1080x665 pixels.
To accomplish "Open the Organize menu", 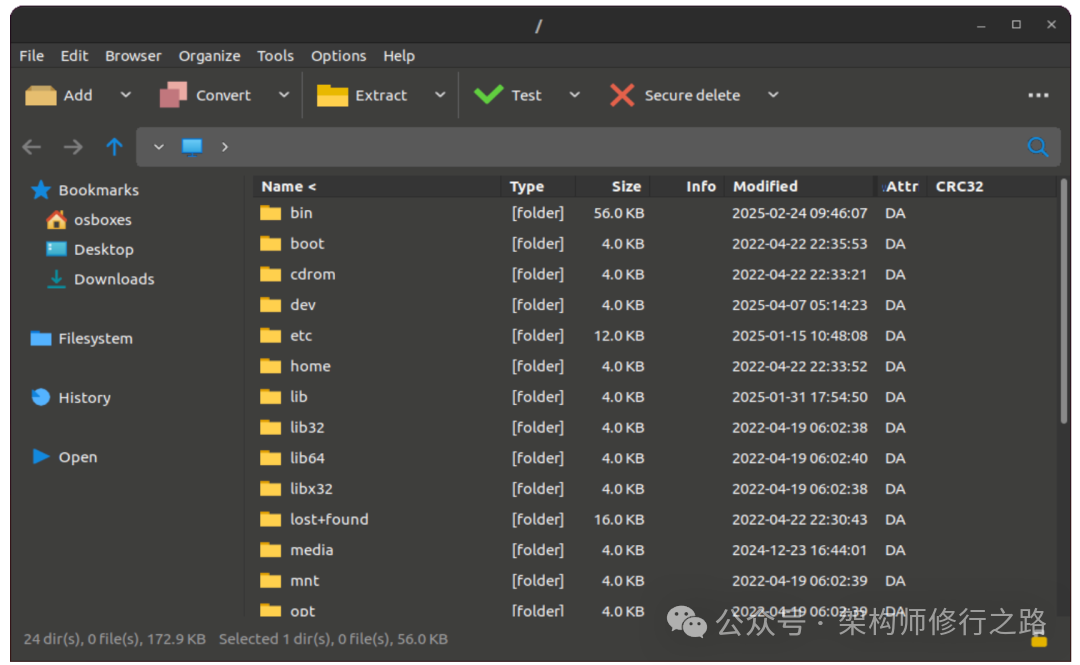I will pos(209,56).
